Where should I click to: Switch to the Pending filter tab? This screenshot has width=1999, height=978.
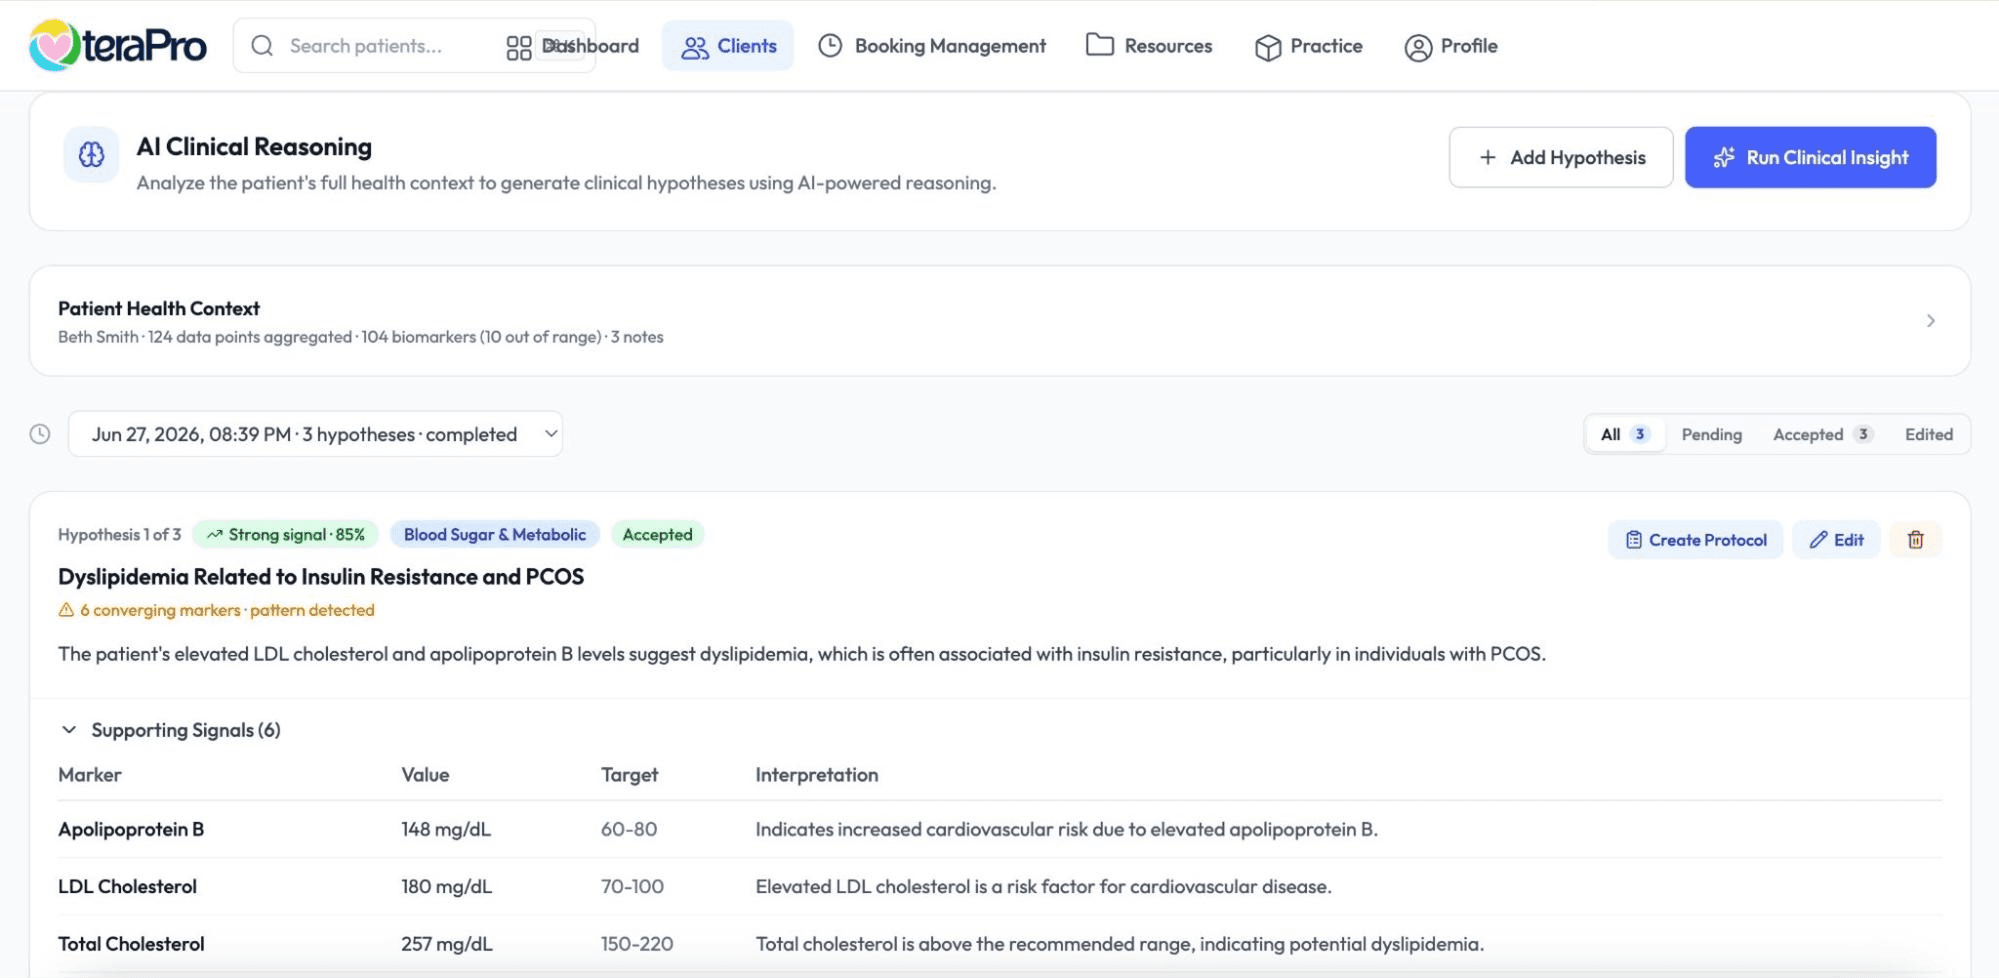coord(1711,434)
